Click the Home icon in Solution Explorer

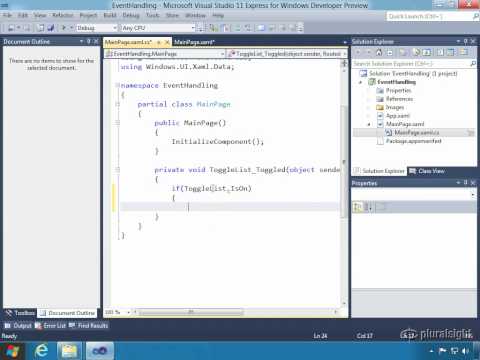[379, 52]
